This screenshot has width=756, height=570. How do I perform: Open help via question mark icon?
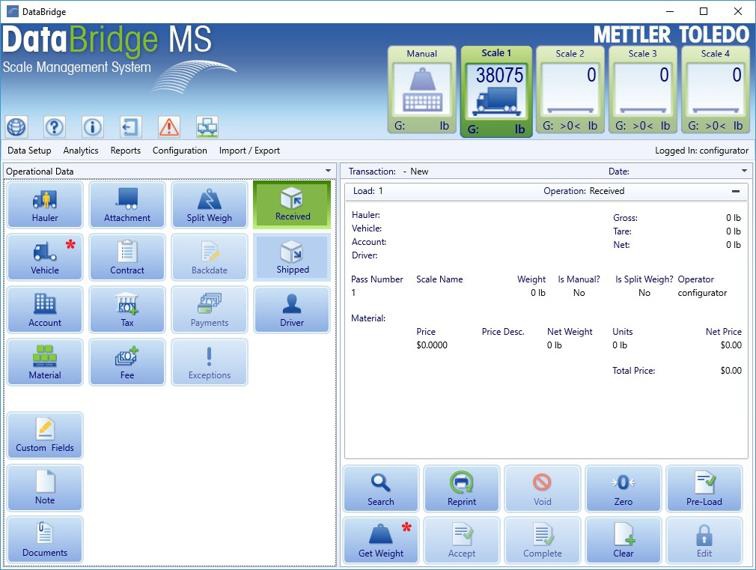54,127
